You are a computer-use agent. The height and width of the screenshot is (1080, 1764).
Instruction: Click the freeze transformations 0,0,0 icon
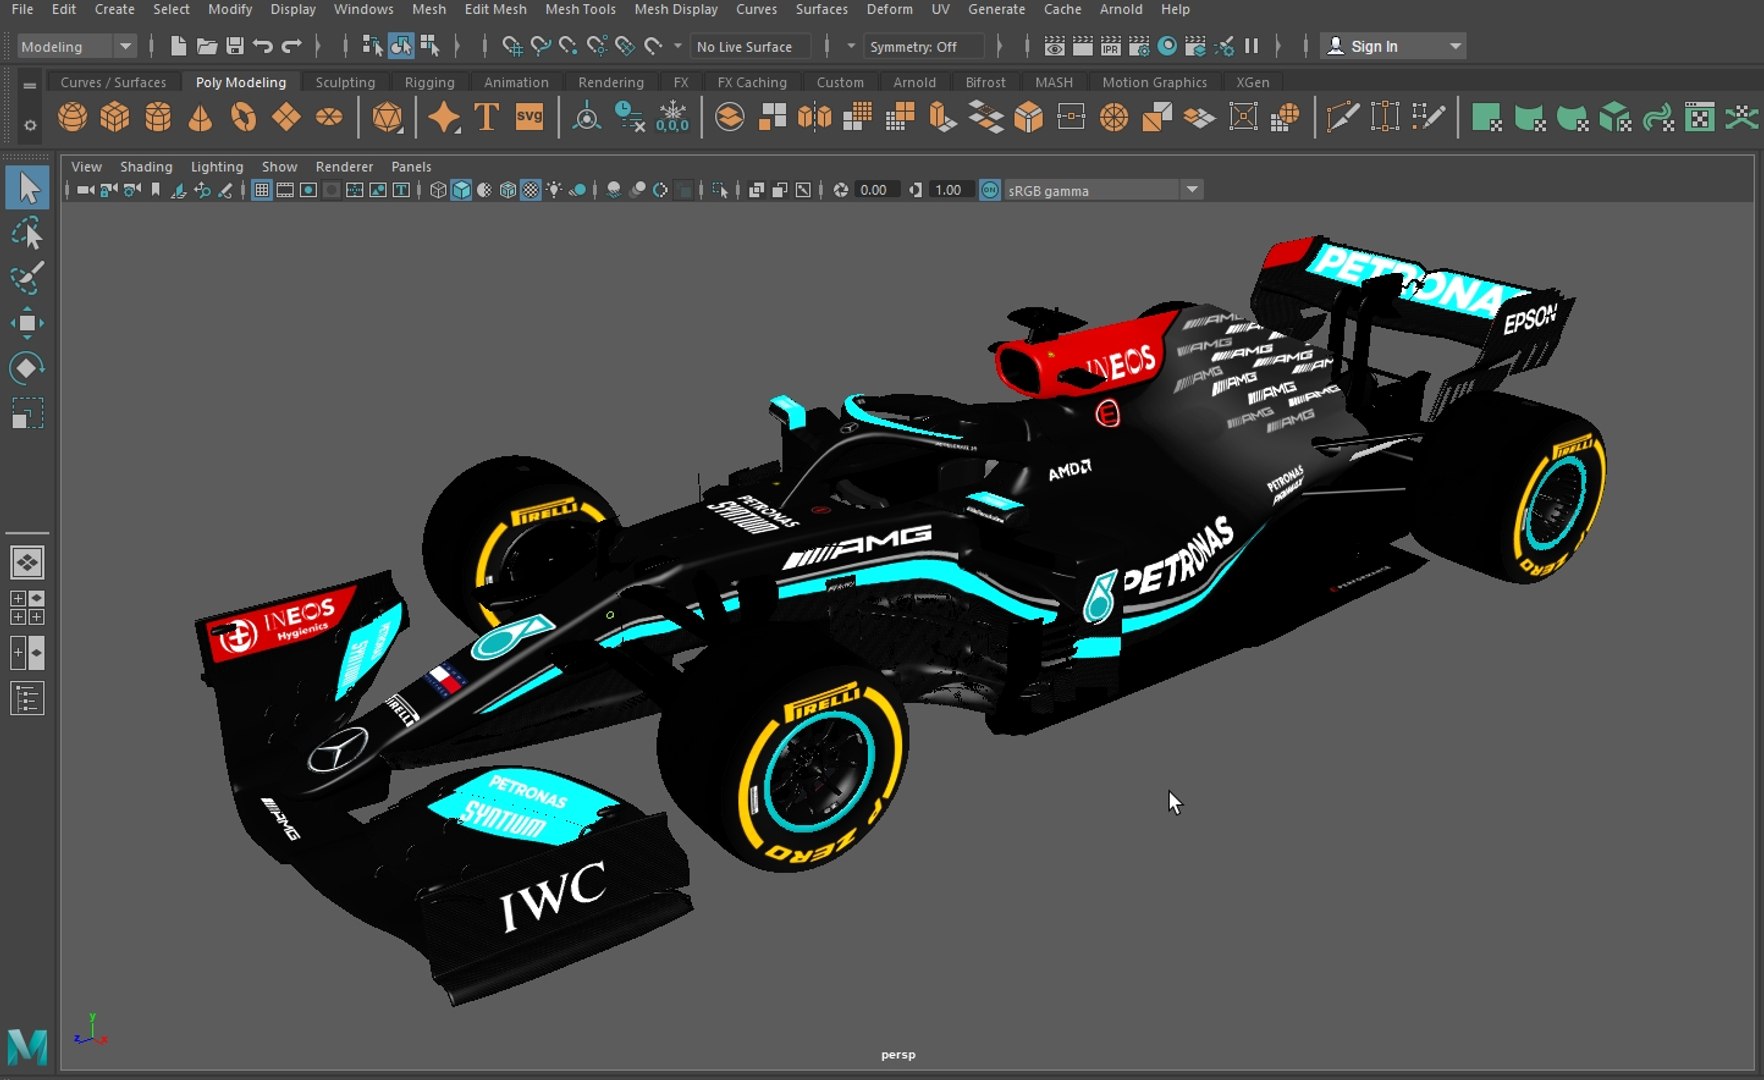(672, 118)
